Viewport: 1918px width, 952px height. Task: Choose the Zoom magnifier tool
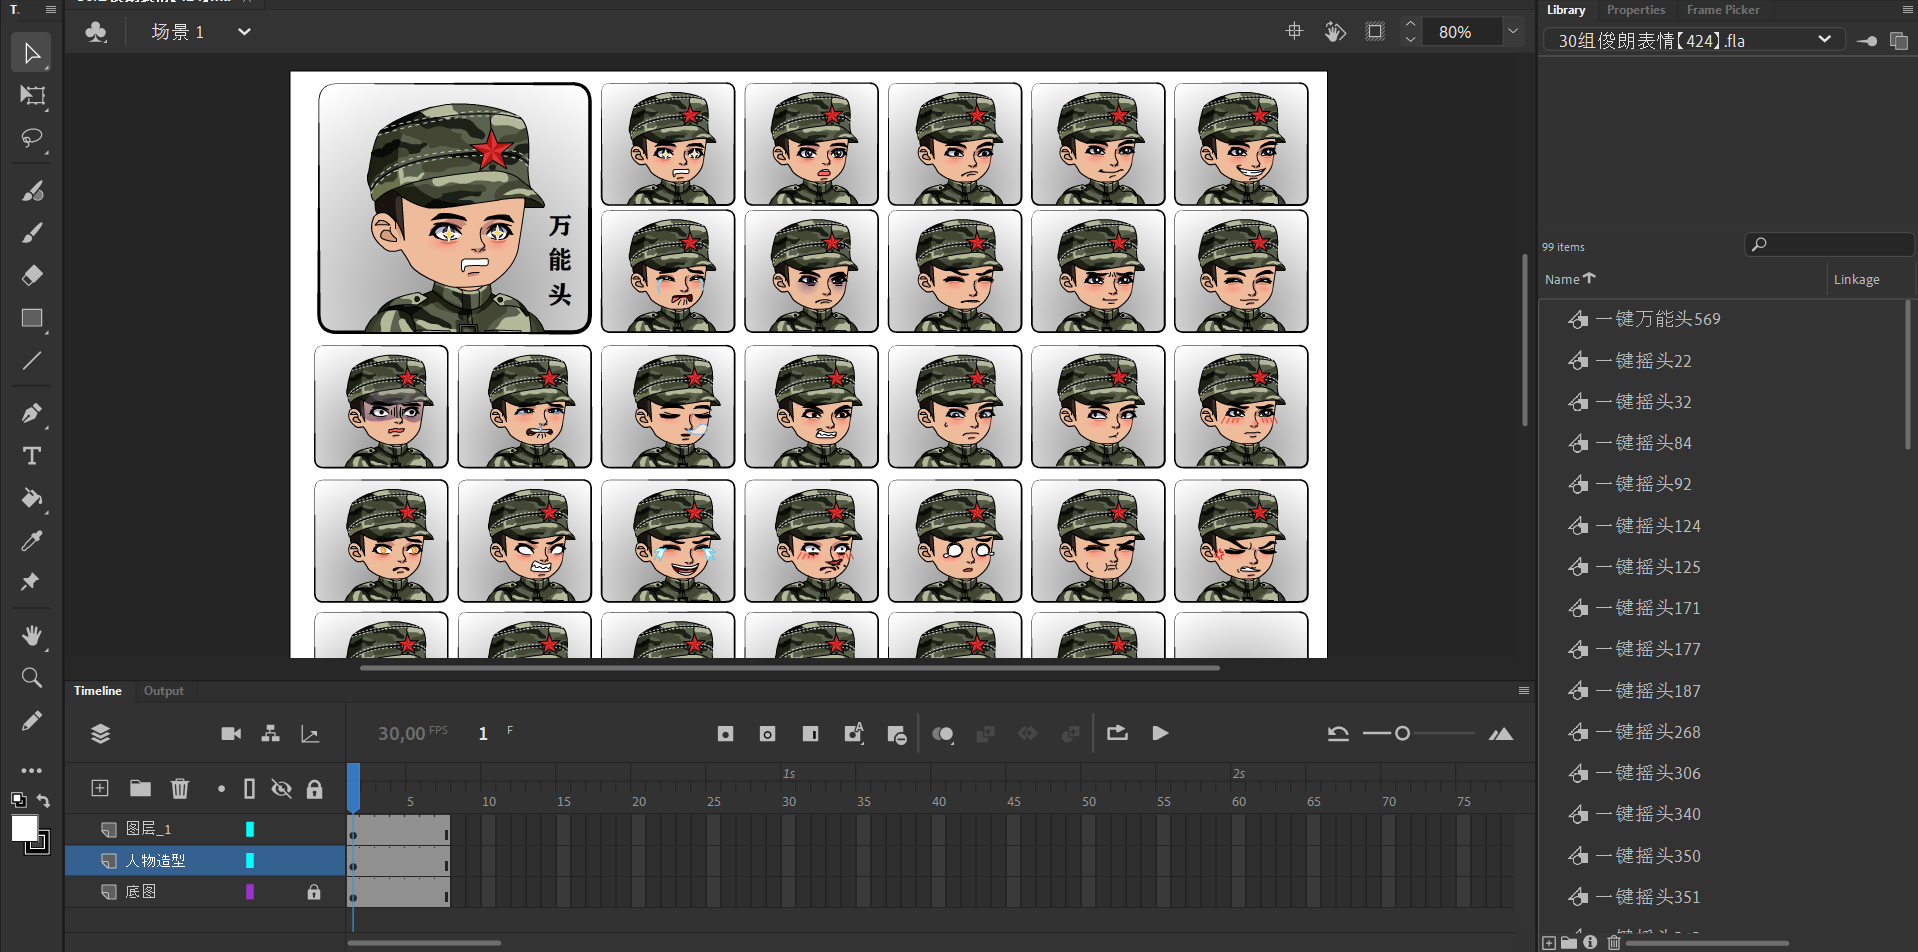point(32,678)
